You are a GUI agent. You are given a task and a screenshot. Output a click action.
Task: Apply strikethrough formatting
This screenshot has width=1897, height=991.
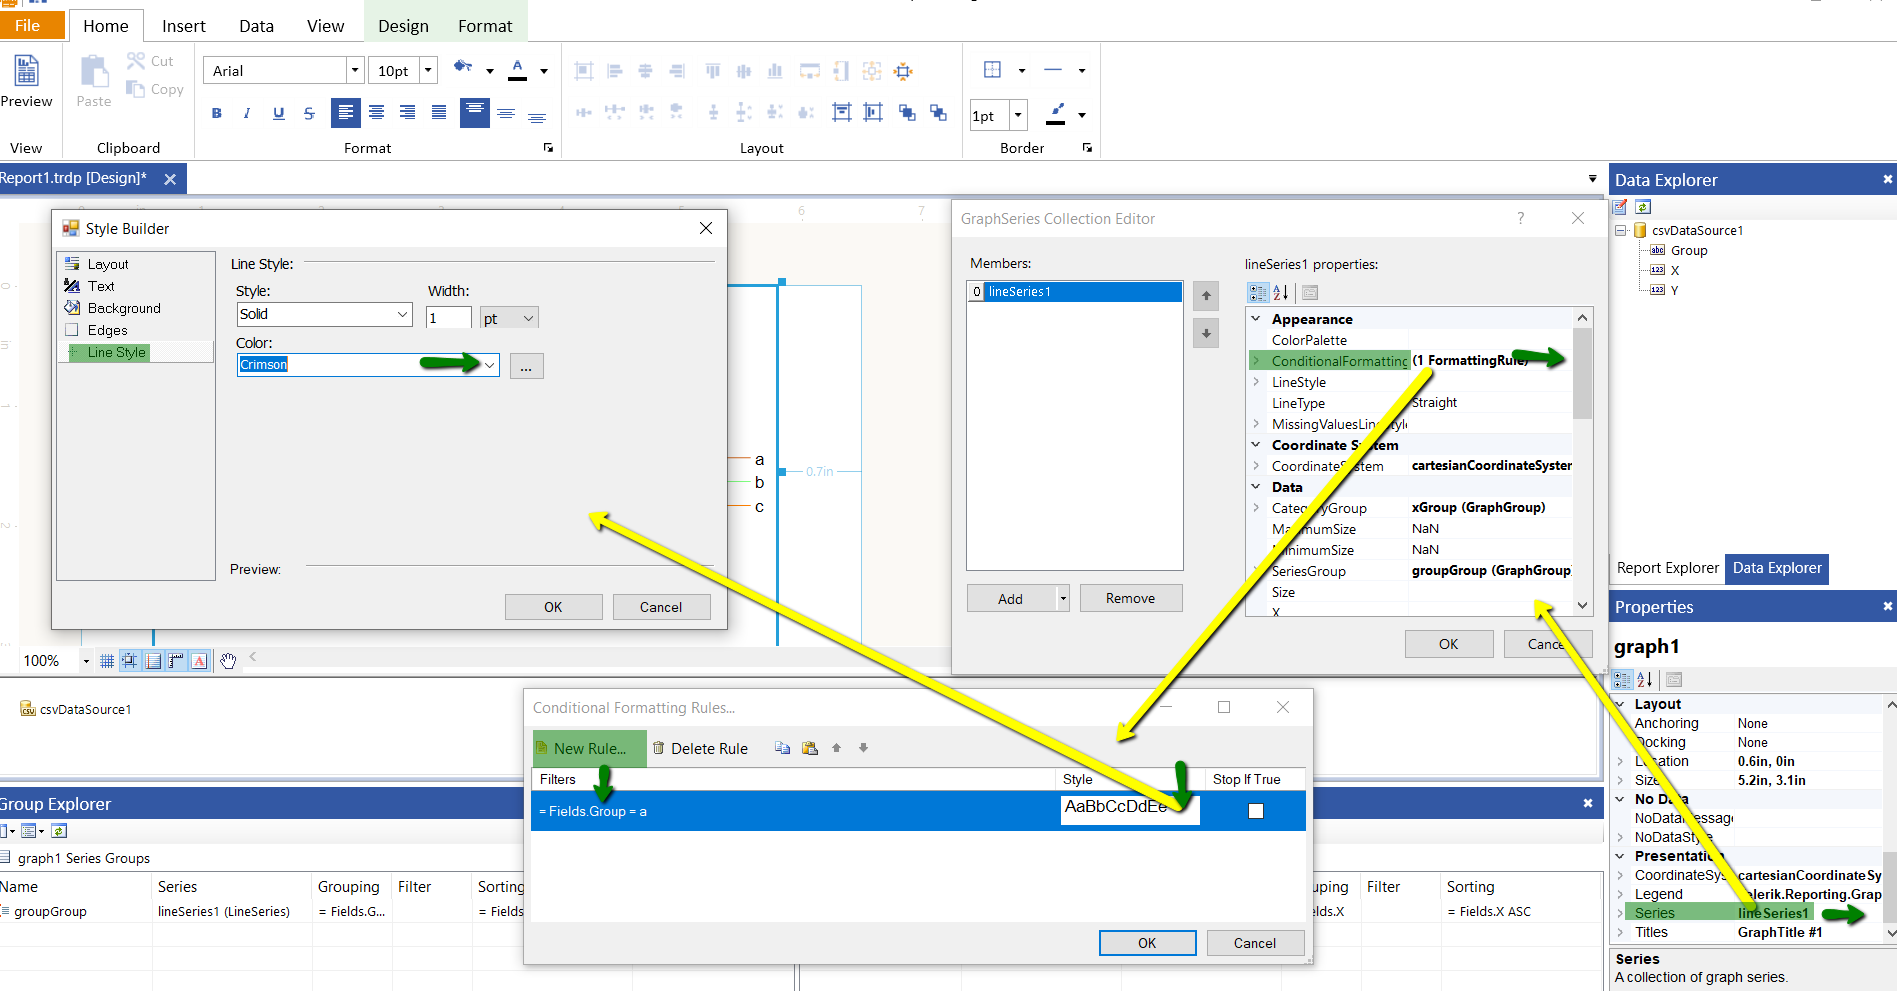pyautogui.click(x=309, y=114)
